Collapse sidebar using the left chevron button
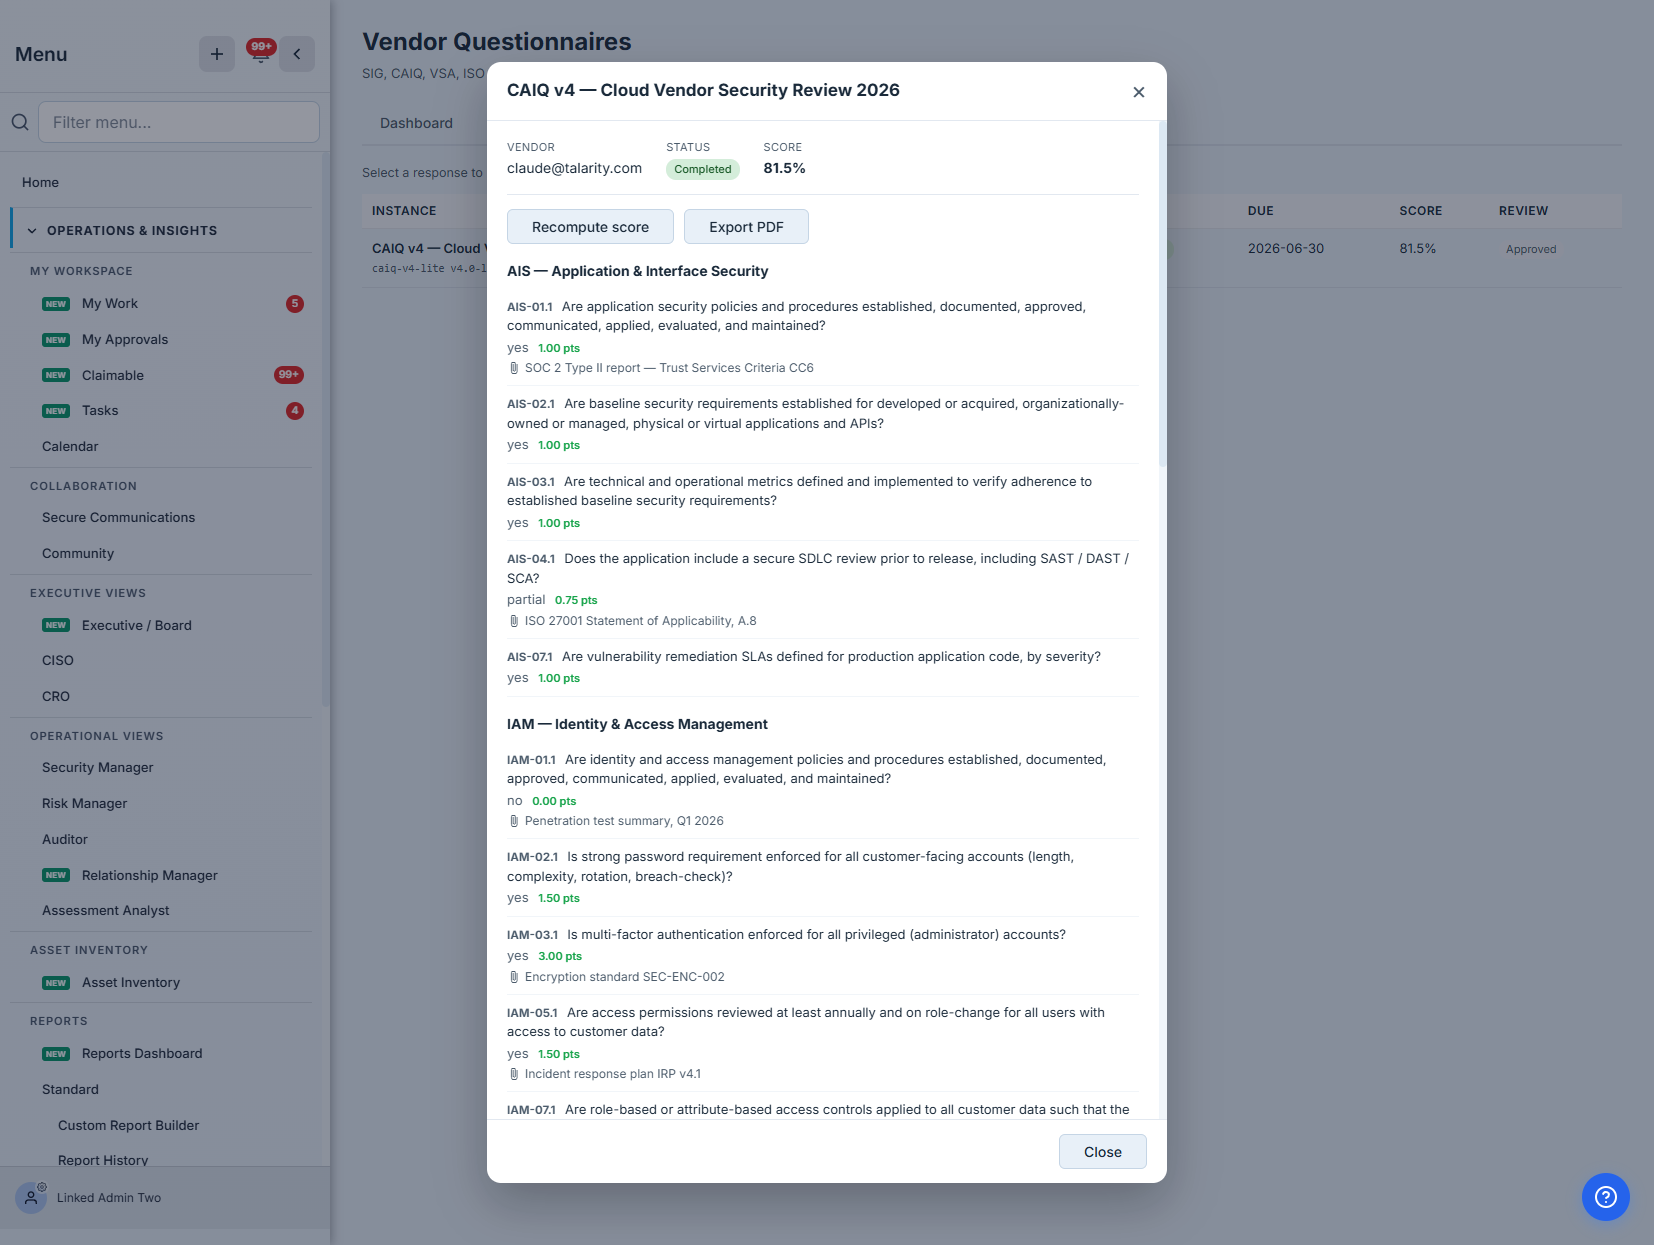The image size is (1654, 1245). pos(297,54)
